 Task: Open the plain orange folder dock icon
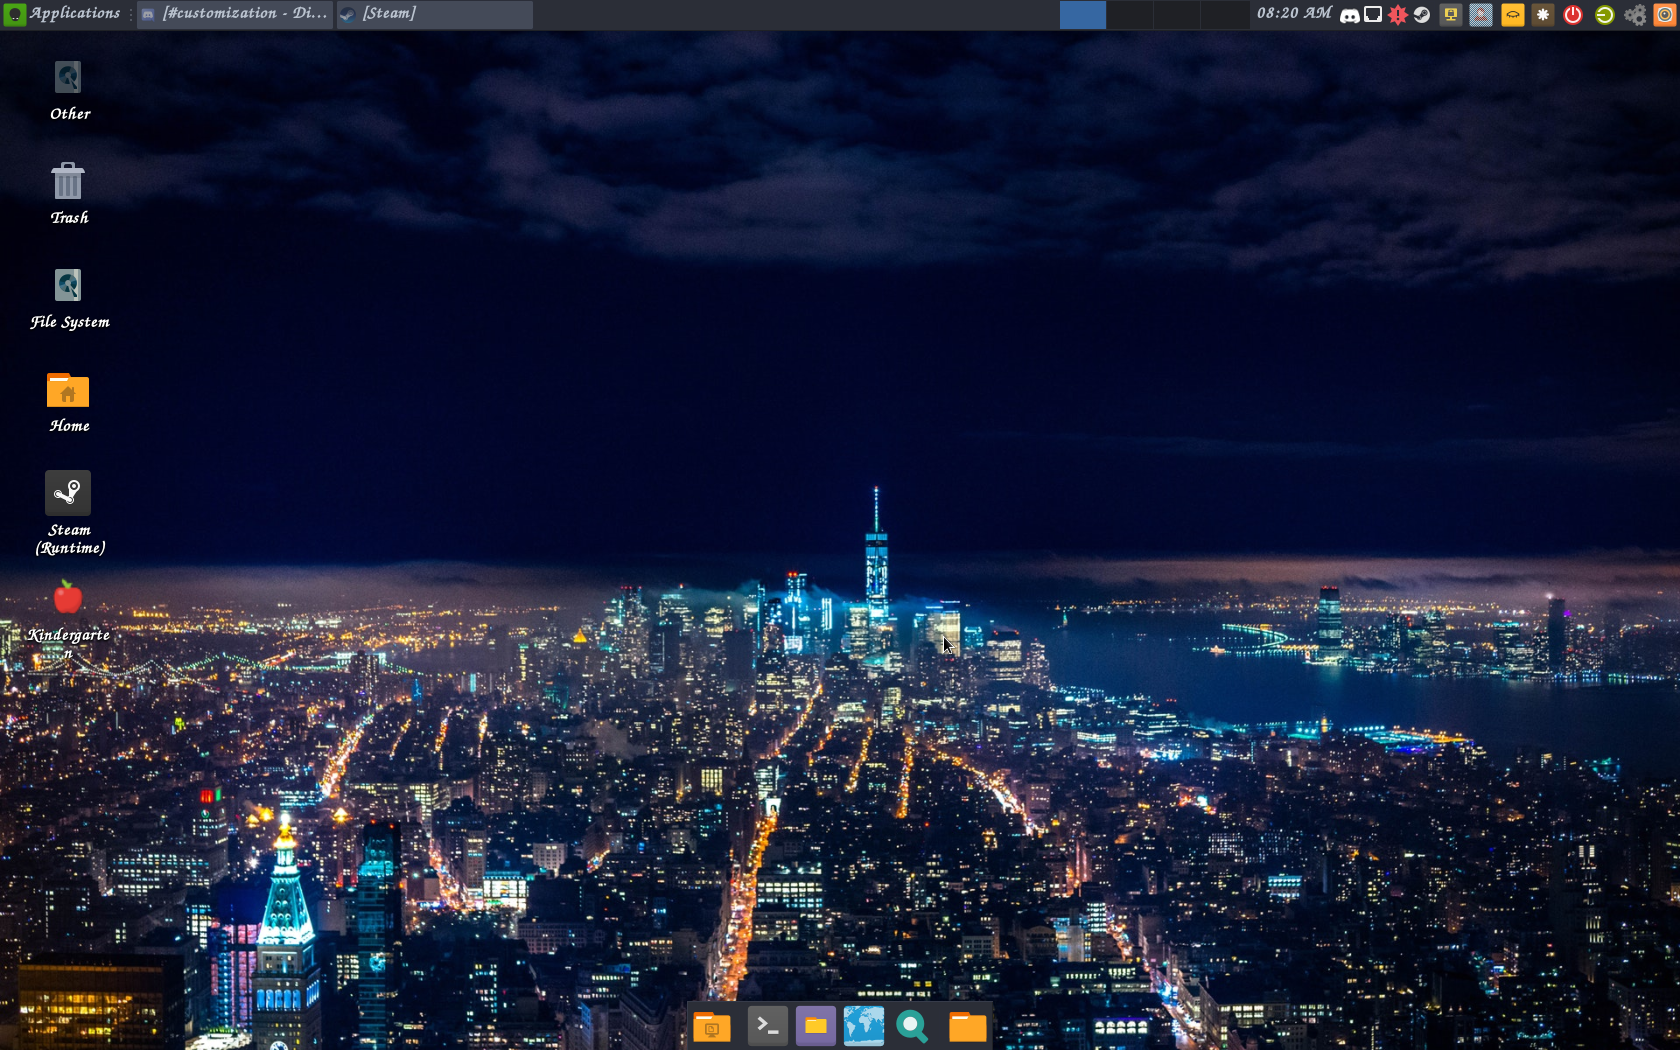click(x=967, y=1026)
